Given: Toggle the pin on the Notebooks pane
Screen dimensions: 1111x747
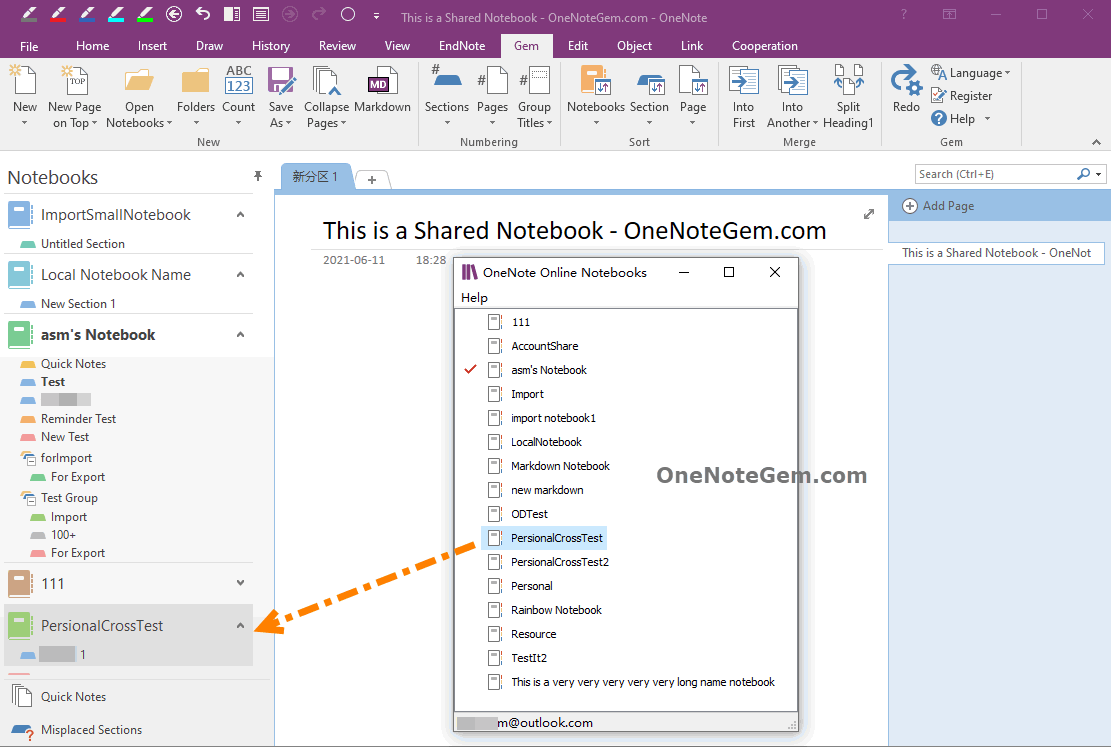Looking at the screenshot, I should [x=258, y=176].
